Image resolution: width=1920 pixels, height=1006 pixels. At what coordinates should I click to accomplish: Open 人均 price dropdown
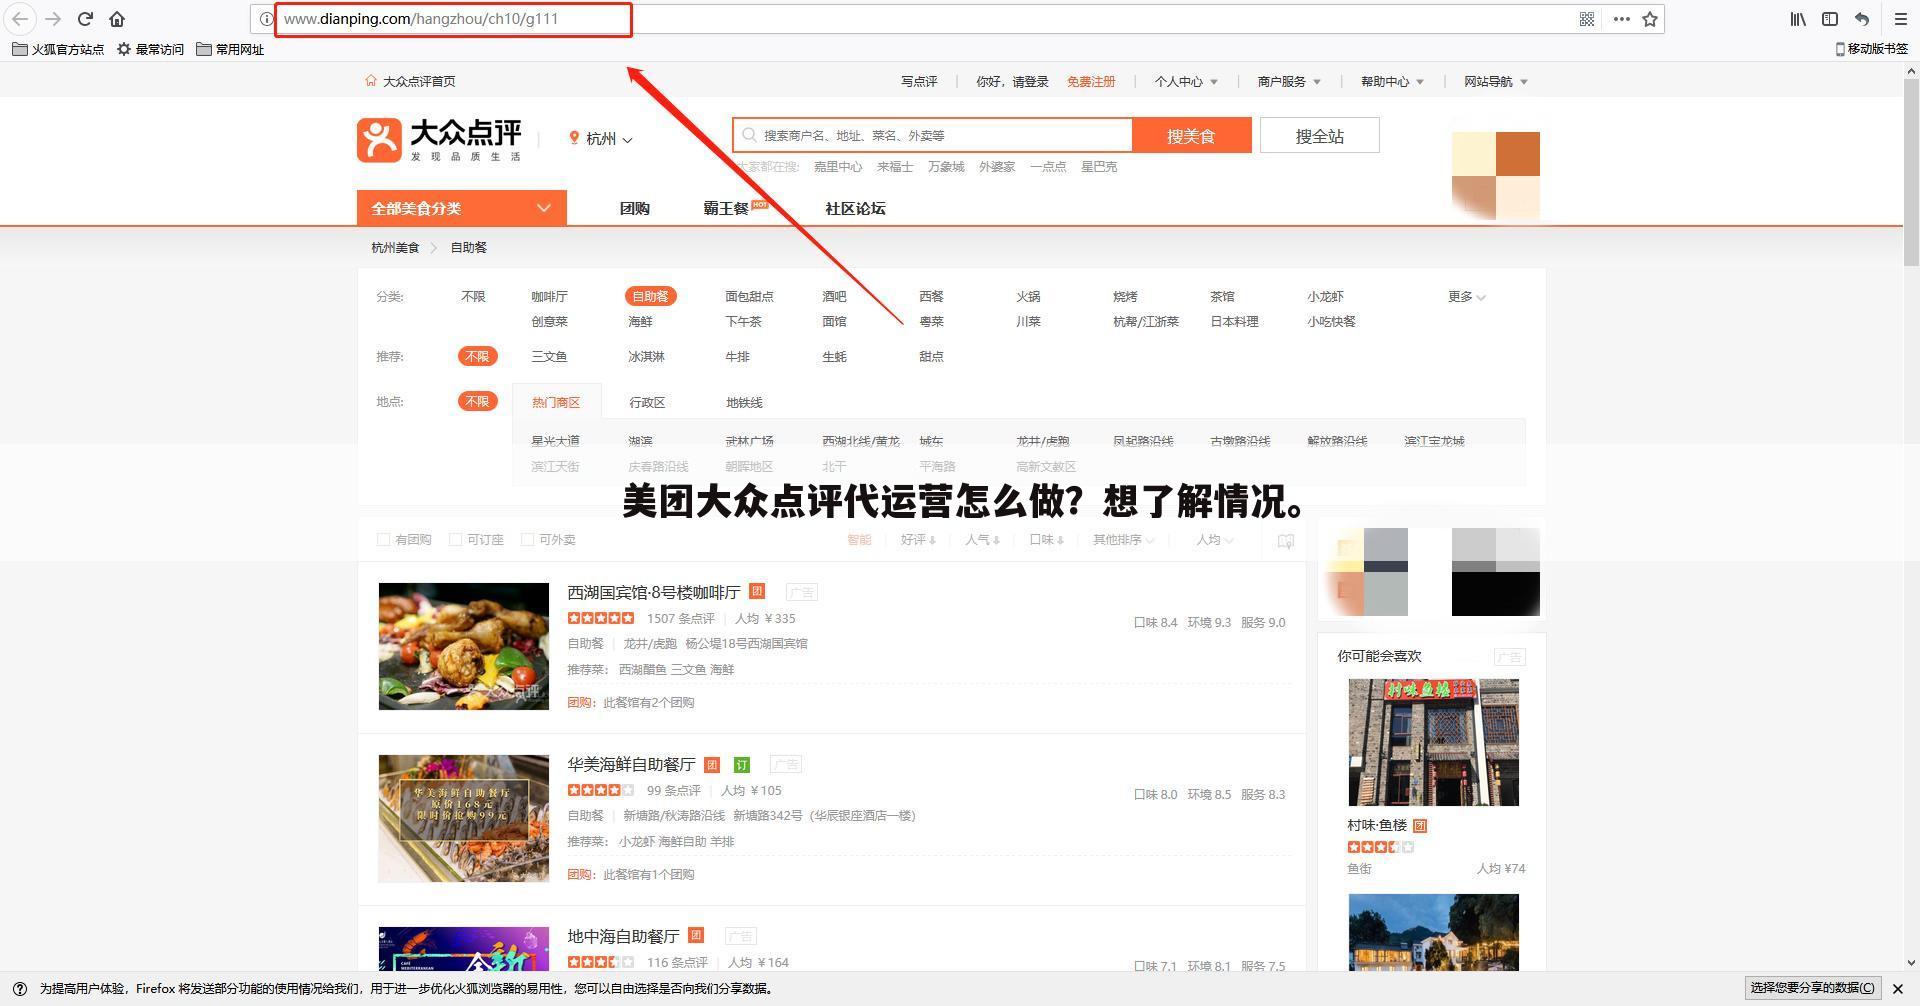point(1214,540)
